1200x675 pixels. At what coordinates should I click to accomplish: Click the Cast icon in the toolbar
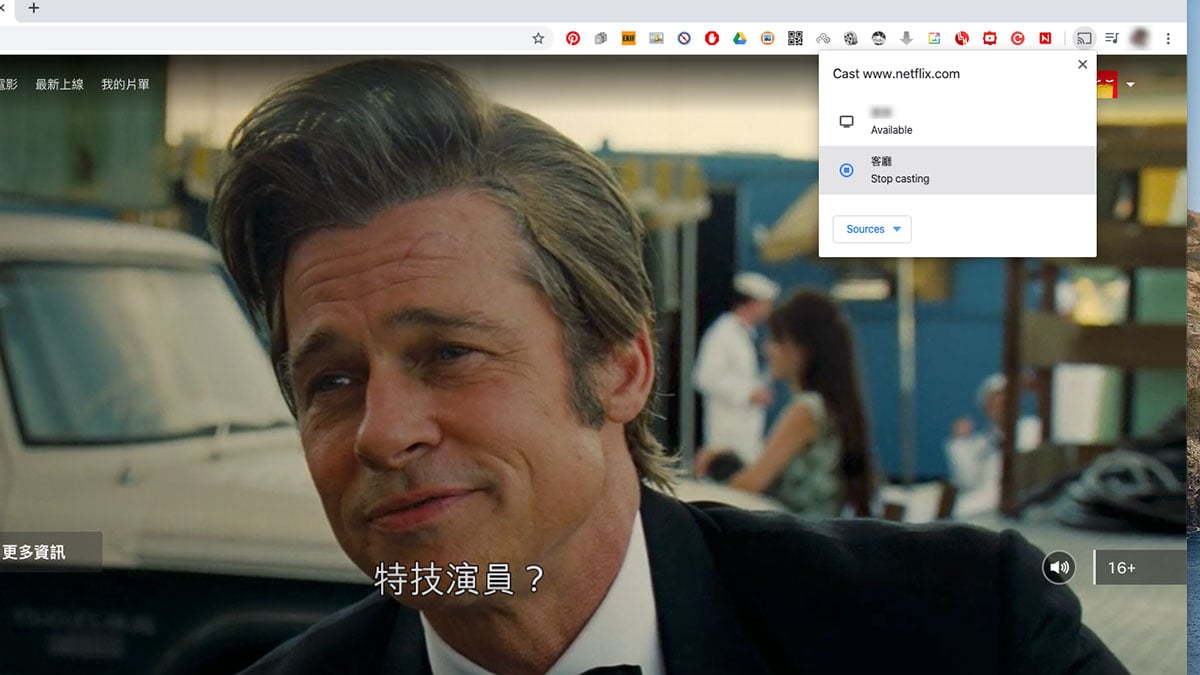(x=1084, y=38)
